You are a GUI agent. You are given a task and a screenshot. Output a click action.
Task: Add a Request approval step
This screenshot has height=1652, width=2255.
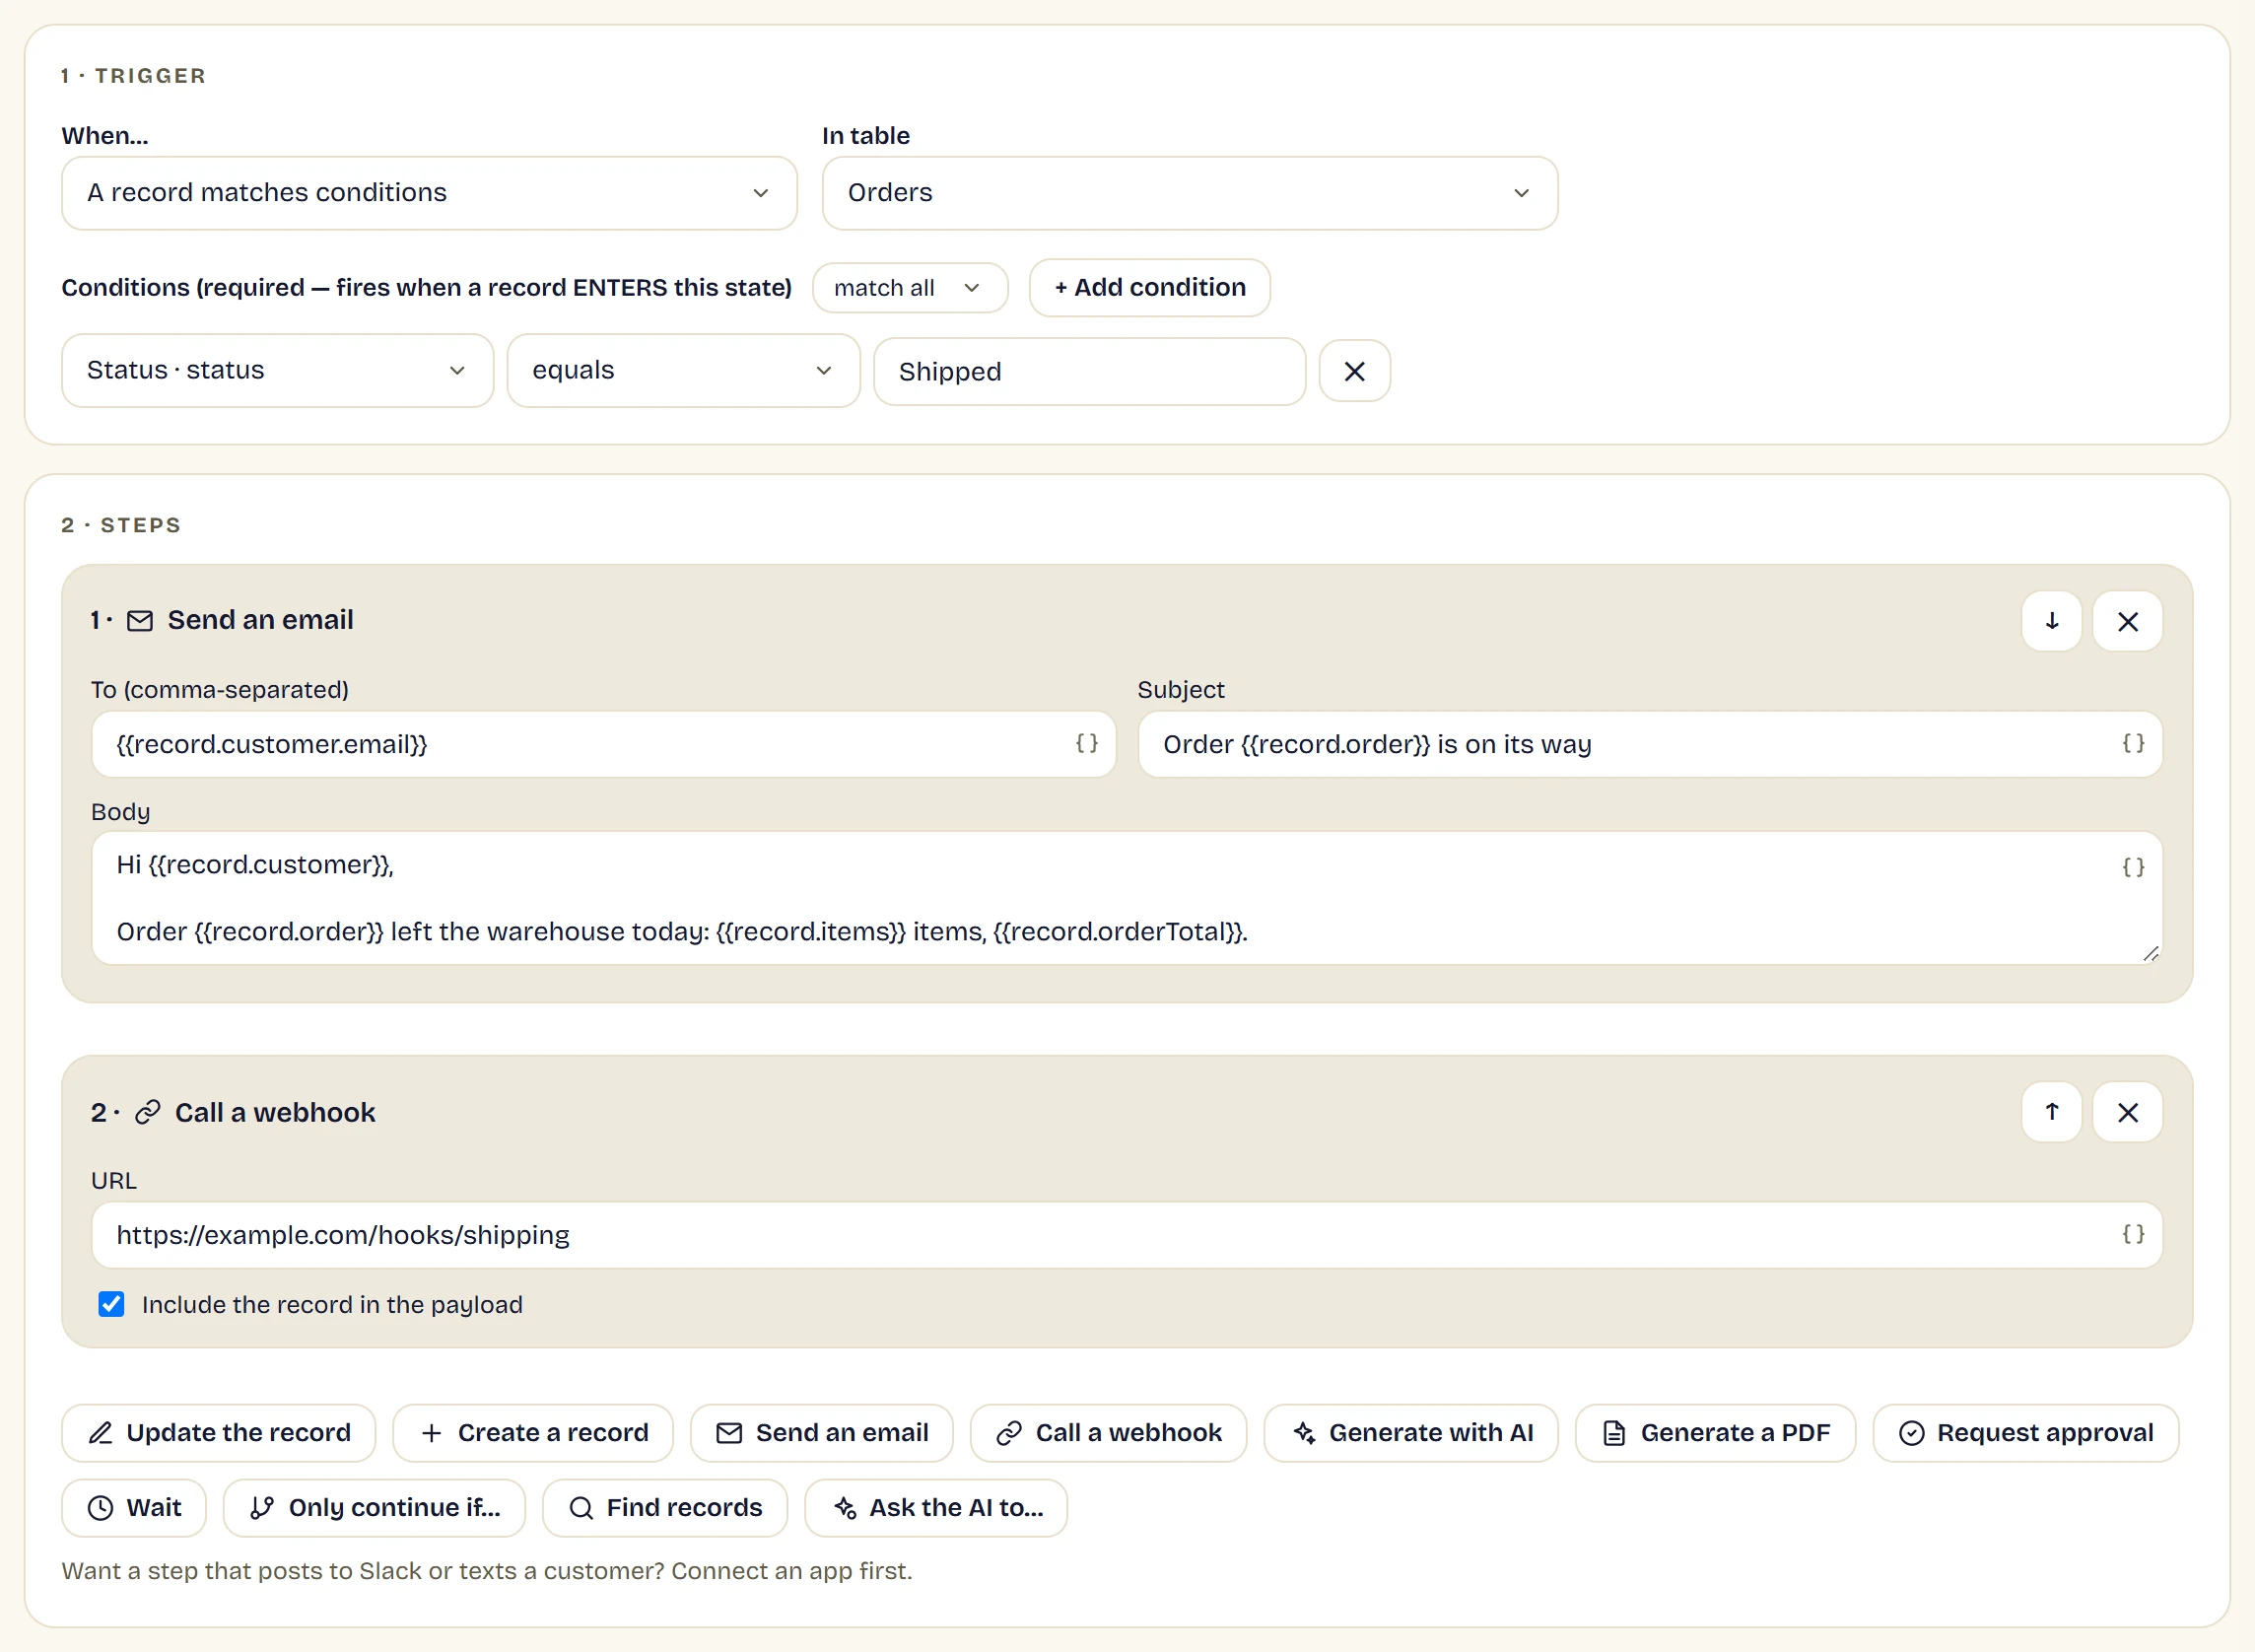[x=2025, y=1432]
